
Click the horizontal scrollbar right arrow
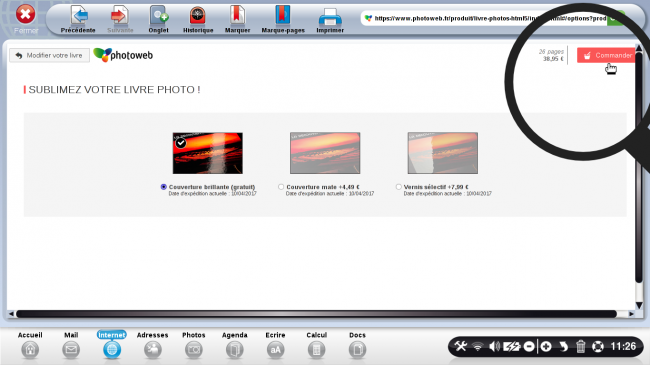(631, 314)
